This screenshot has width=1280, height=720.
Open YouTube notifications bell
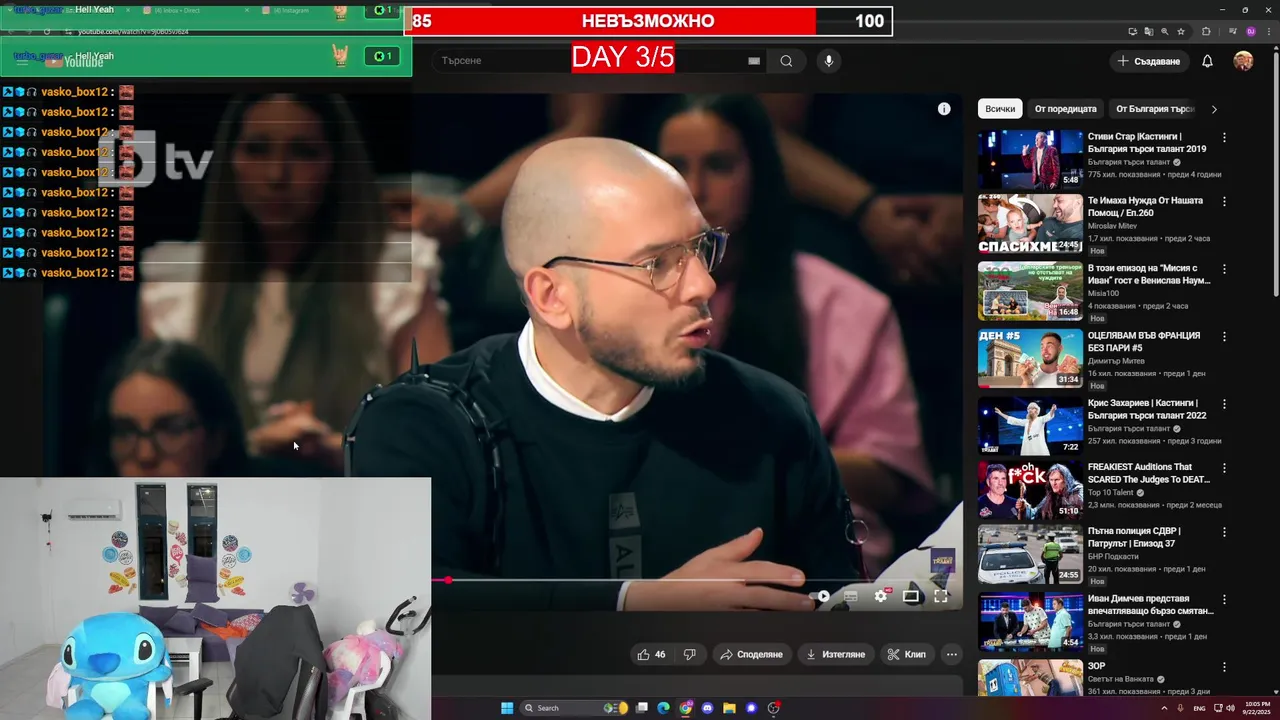[x=1207, y=61]
